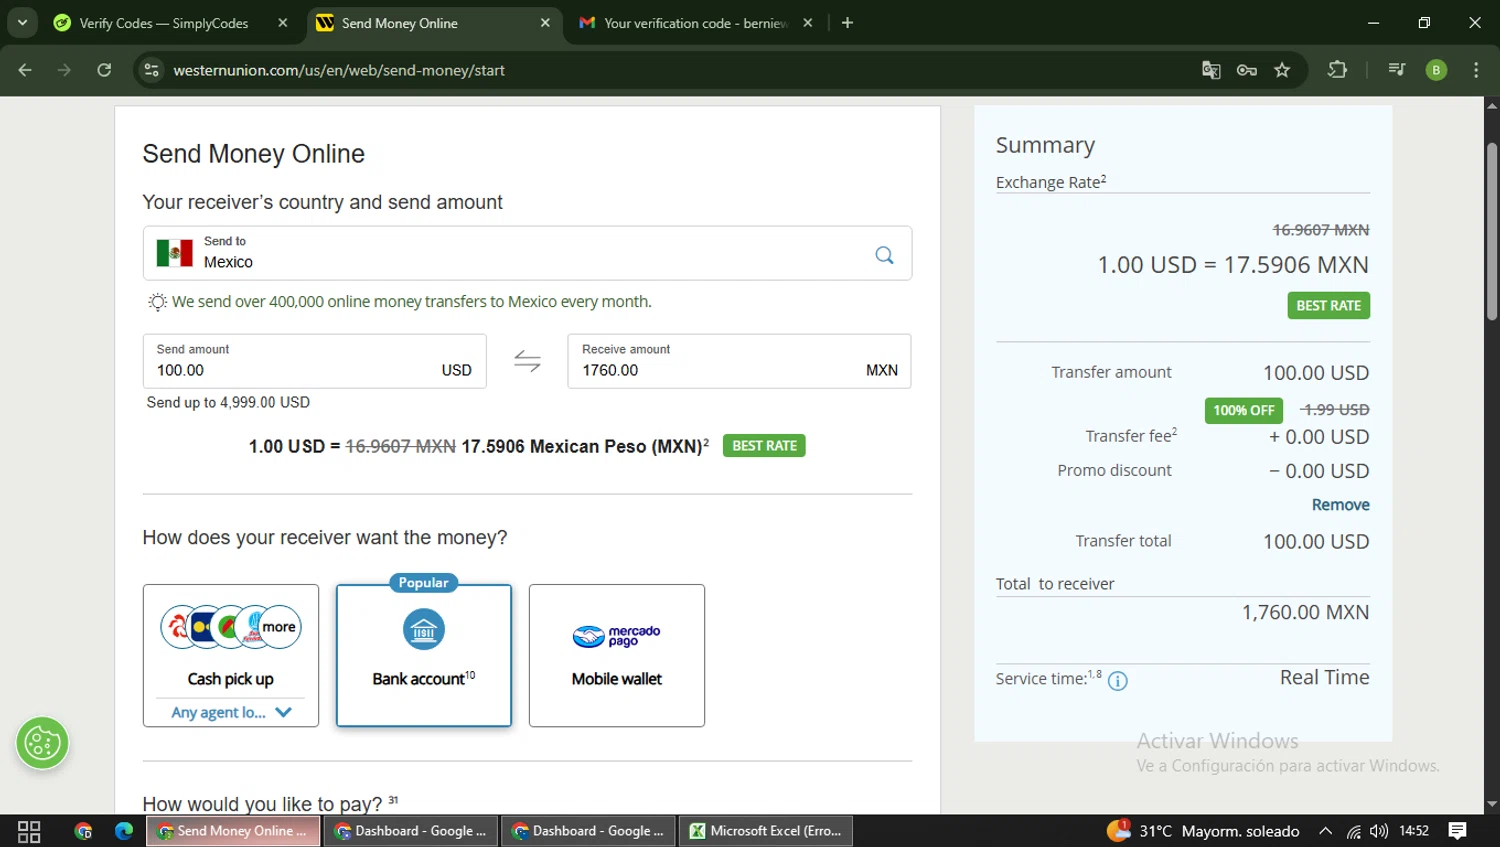Click the BEST RATE badge under send amount
This screenshot has width=1500, height=847.
coord(764,446)
